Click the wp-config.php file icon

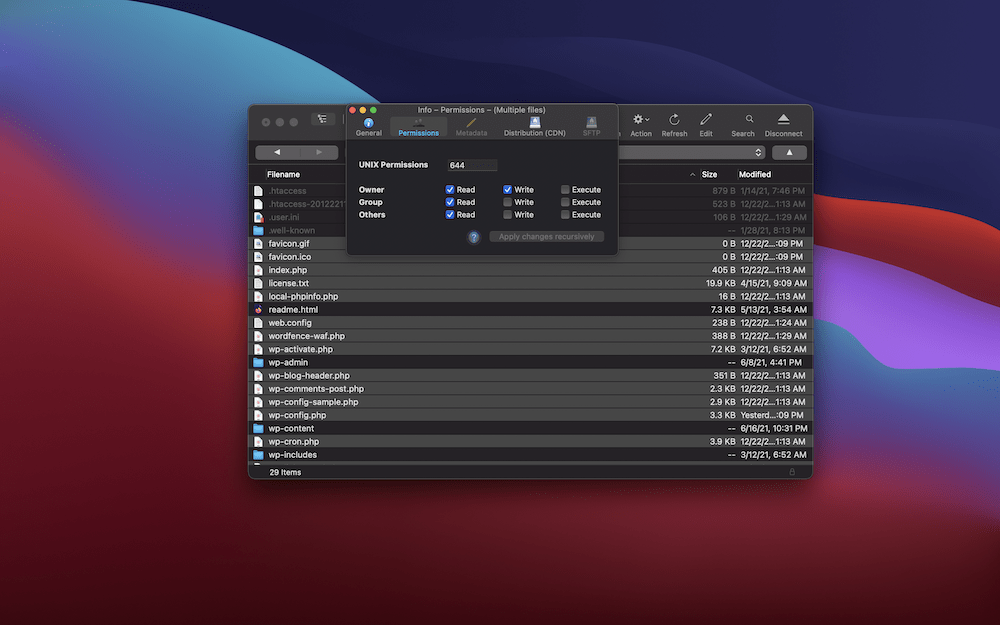point(258,415)
